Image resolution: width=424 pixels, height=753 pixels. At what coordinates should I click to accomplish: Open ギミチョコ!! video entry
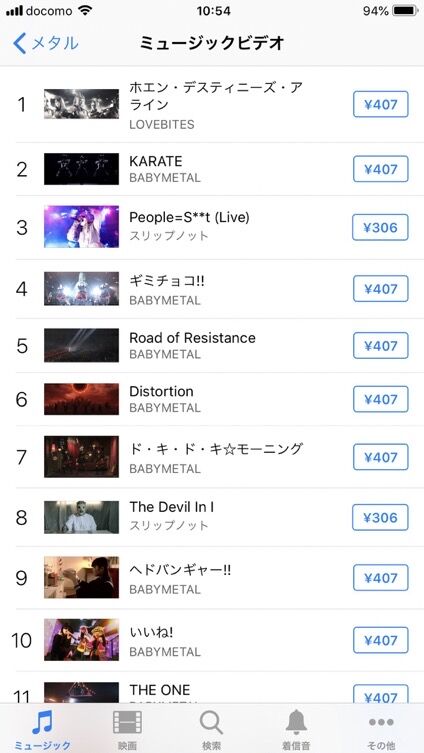click(x=212, y=289)
